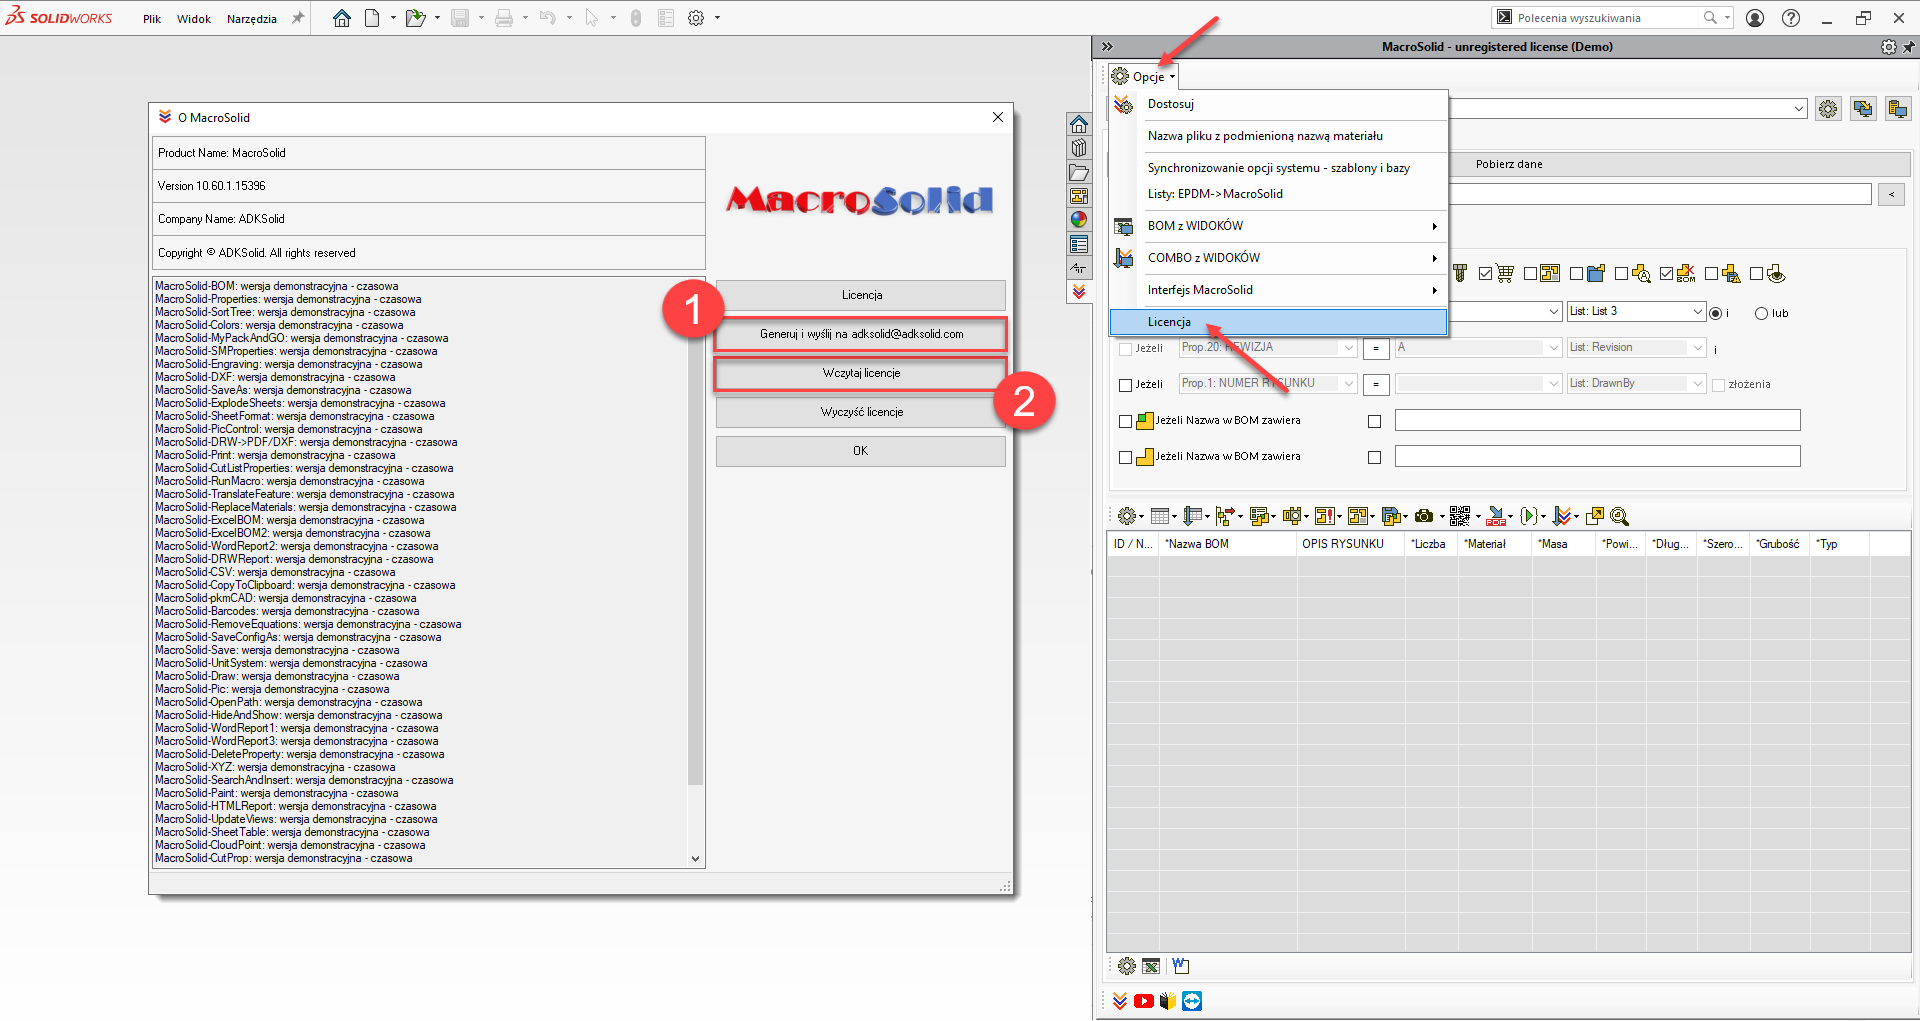Select 'Dostosuj' in Opcje menu
Viewport: 1920px width, 1021px height.
[1278, 104]
